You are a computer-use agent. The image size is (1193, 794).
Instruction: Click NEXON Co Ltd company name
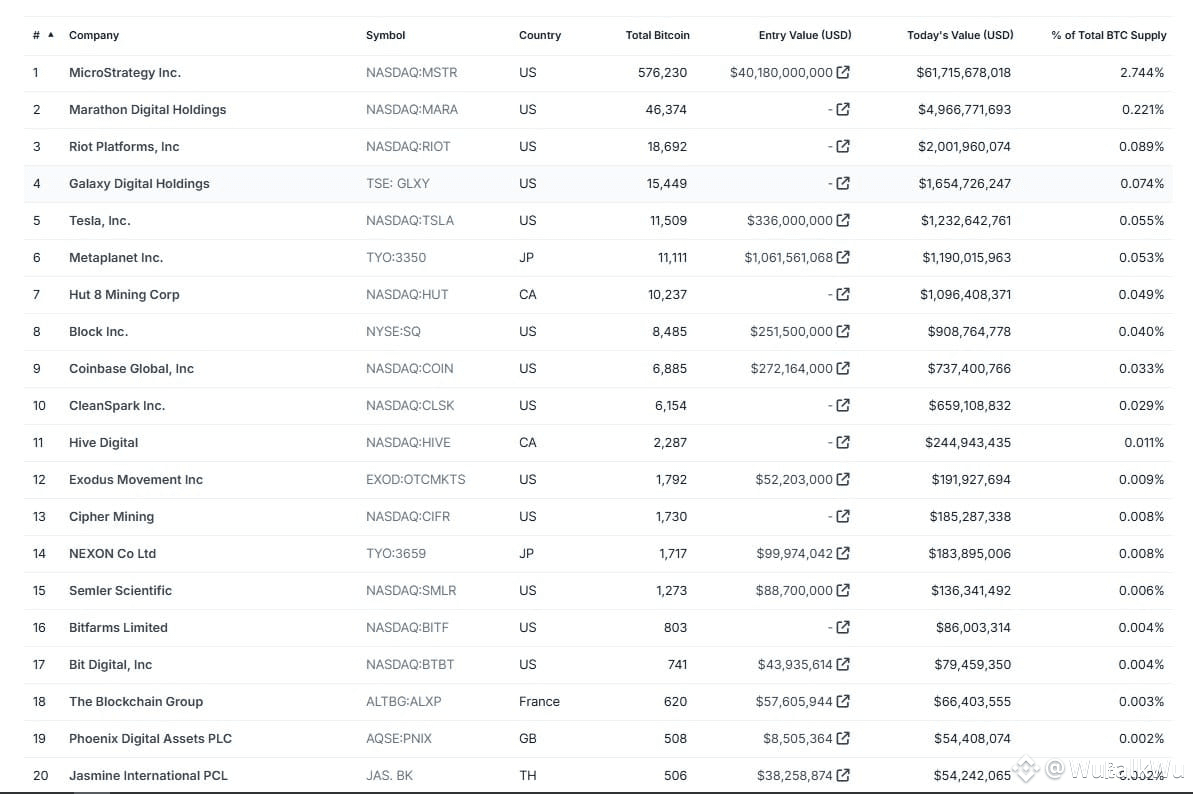tap(113, 554)
